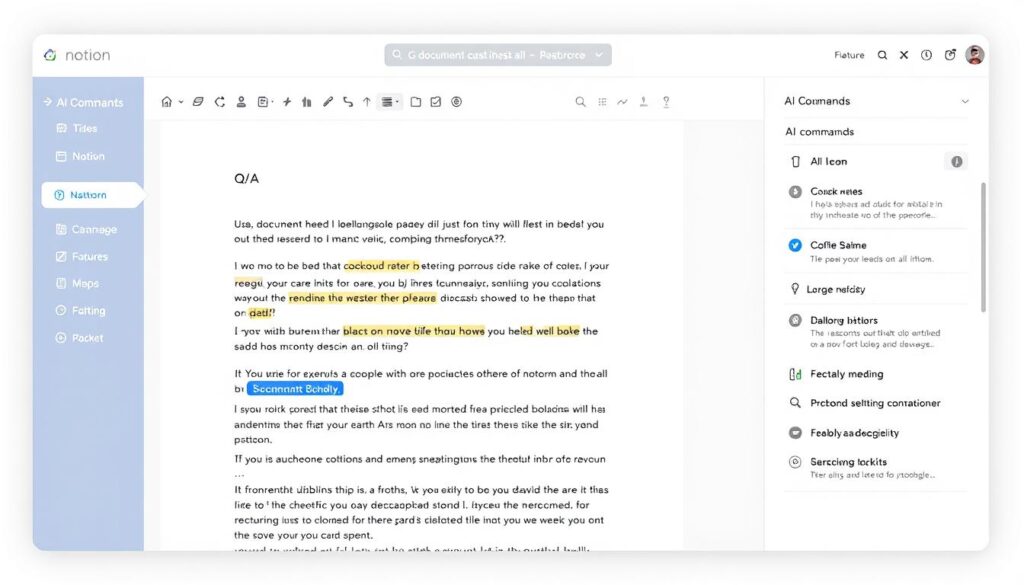Image resolution: width=1024 pixels, height=585 pixels.
Task: Click the highlighted Scomnatt Bohdly button
Action: tap(295, 388)
